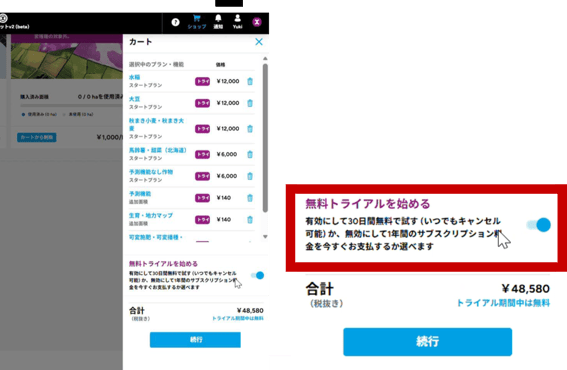Click the トライ badge on 予測機能なし作物 row

pyautogui.click(x=202, y=176)
